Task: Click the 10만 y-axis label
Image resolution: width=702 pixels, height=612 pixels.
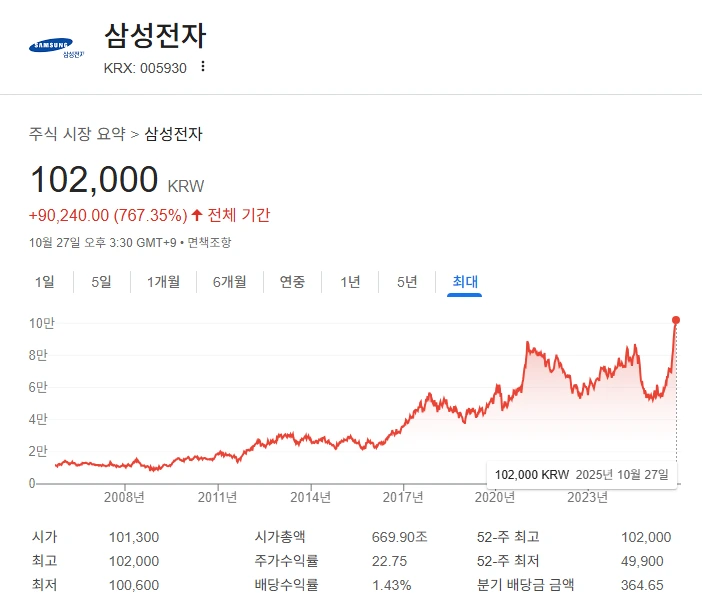Action: point(42,323)
